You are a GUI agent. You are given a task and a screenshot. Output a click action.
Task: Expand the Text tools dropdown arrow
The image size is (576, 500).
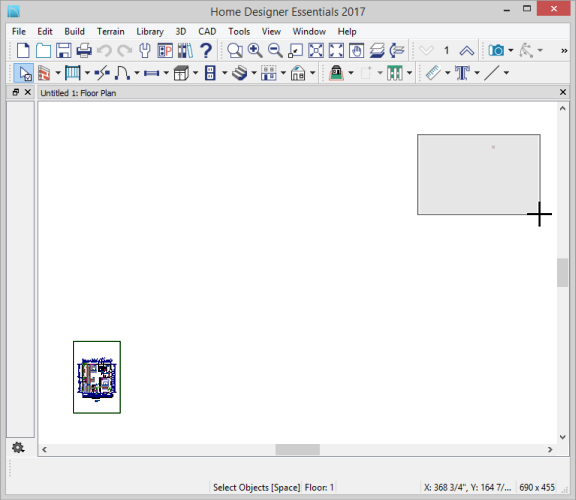pos(477,73)
